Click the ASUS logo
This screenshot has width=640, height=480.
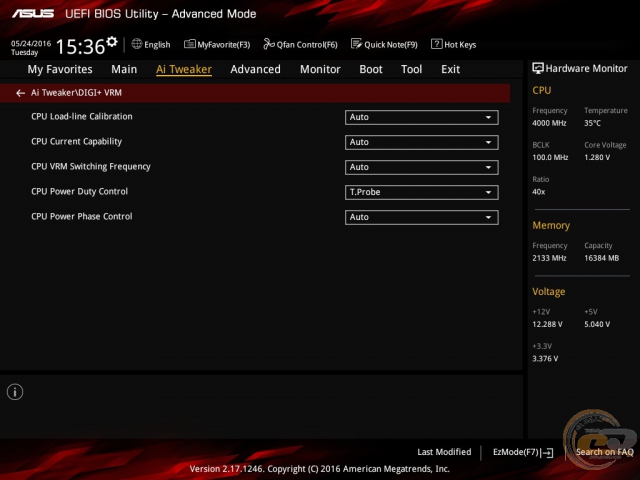tap(33, 14)
